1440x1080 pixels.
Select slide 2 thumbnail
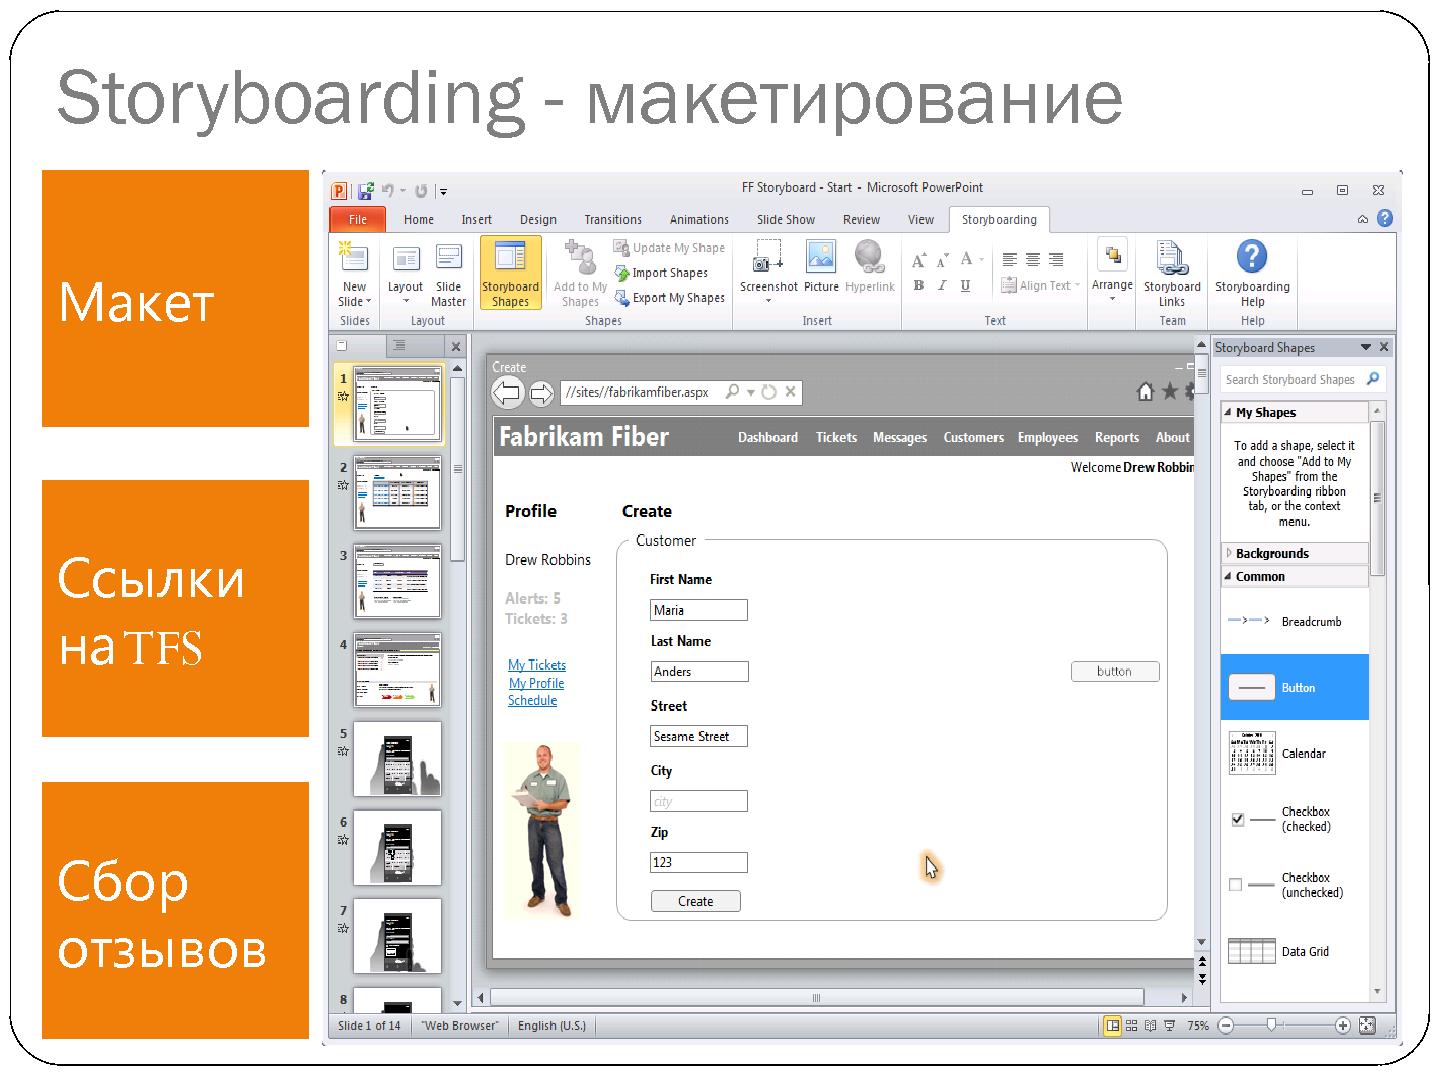coord(397,492)
